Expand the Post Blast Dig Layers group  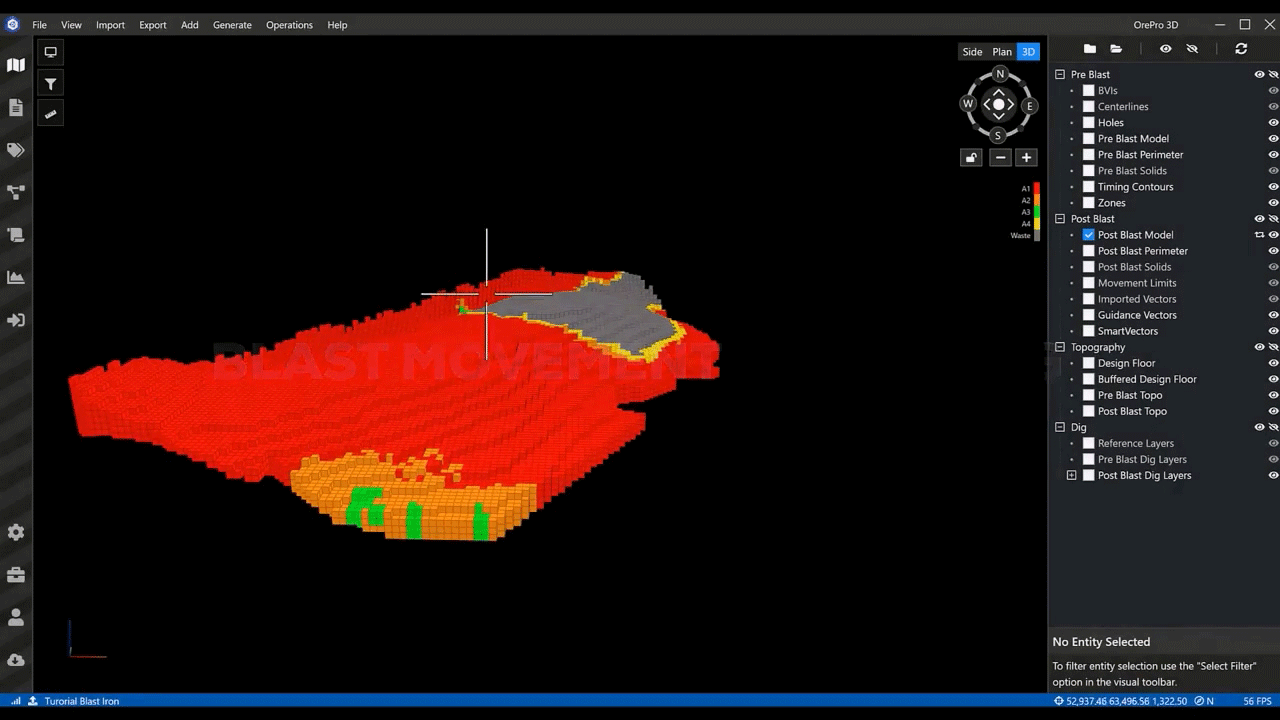[1071, 475]
